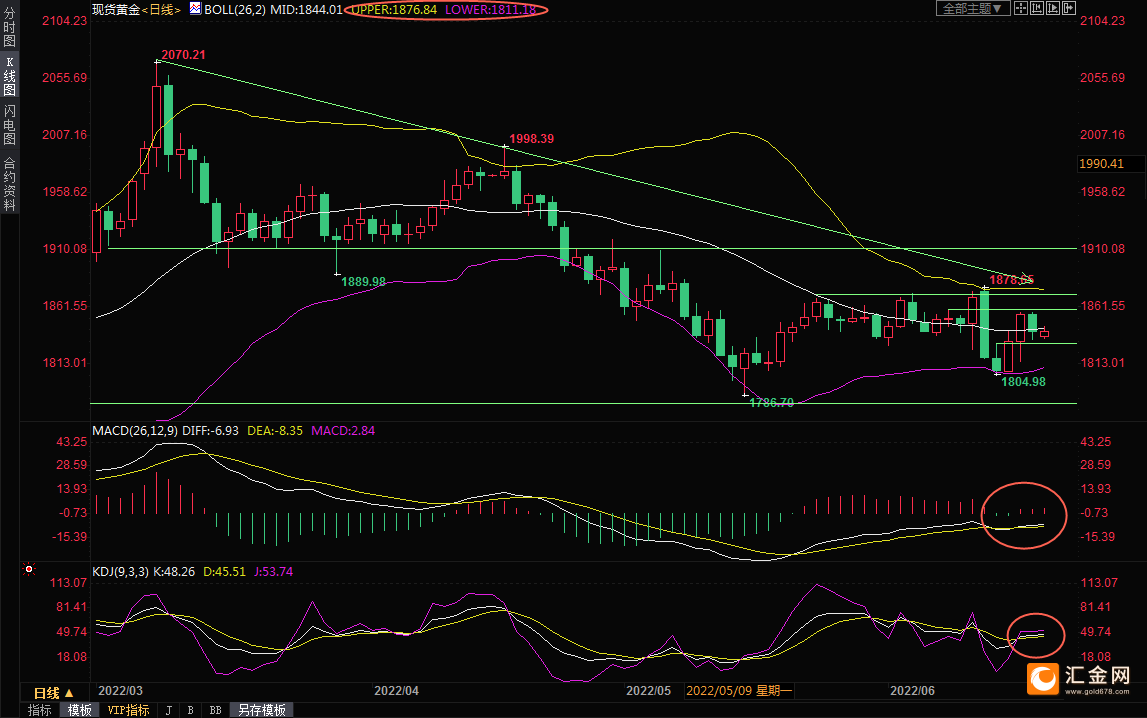Open the 日线 period selector
This screenshot has width=1147, height=718.
[x=54, y=692]
